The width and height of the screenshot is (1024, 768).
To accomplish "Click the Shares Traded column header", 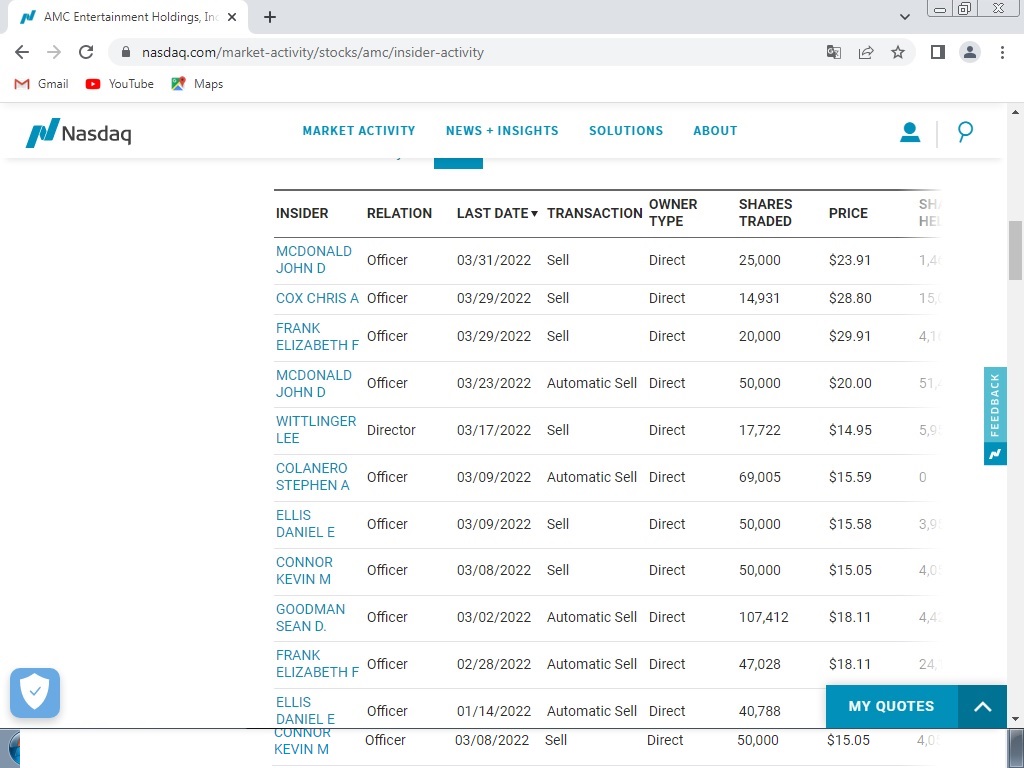I will 765,213.
